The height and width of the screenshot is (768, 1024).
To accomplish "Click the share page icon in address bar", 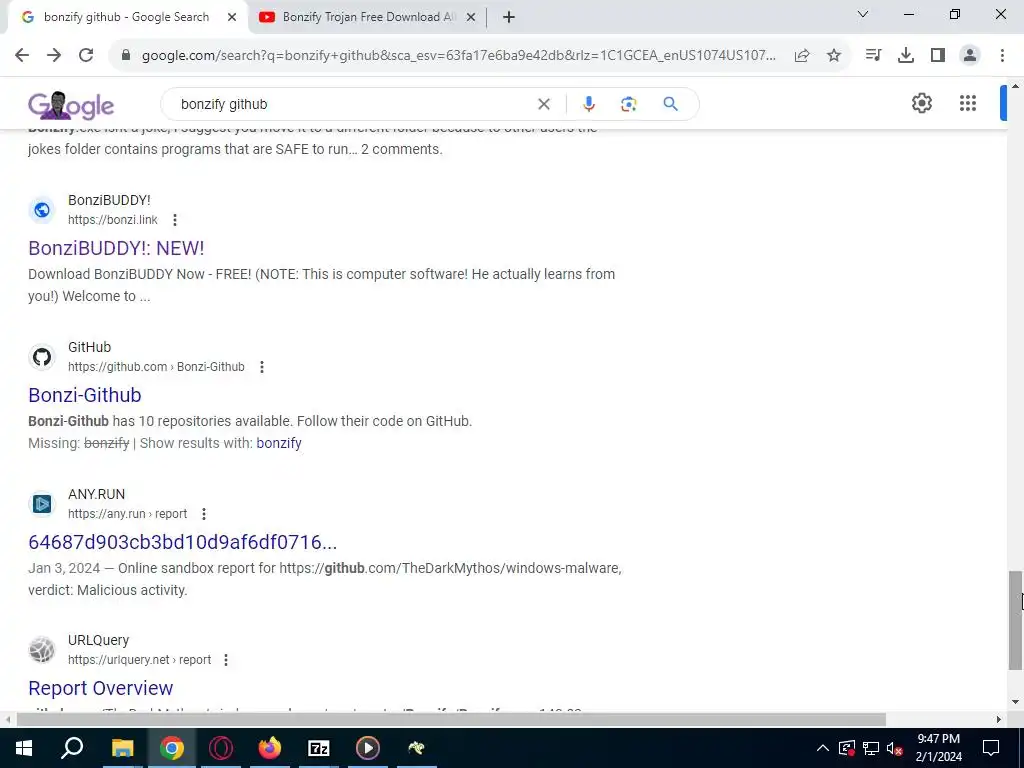I will tap(802, 56).
